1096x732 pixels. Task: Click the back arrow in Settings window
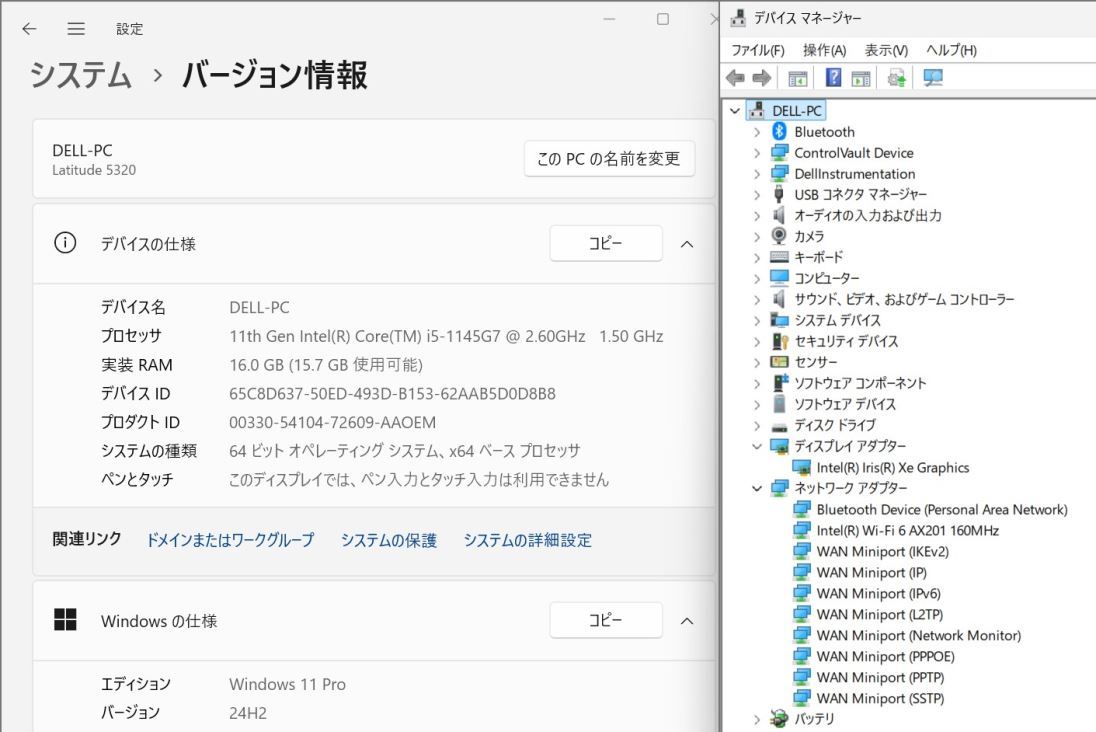tap(30, 29)
